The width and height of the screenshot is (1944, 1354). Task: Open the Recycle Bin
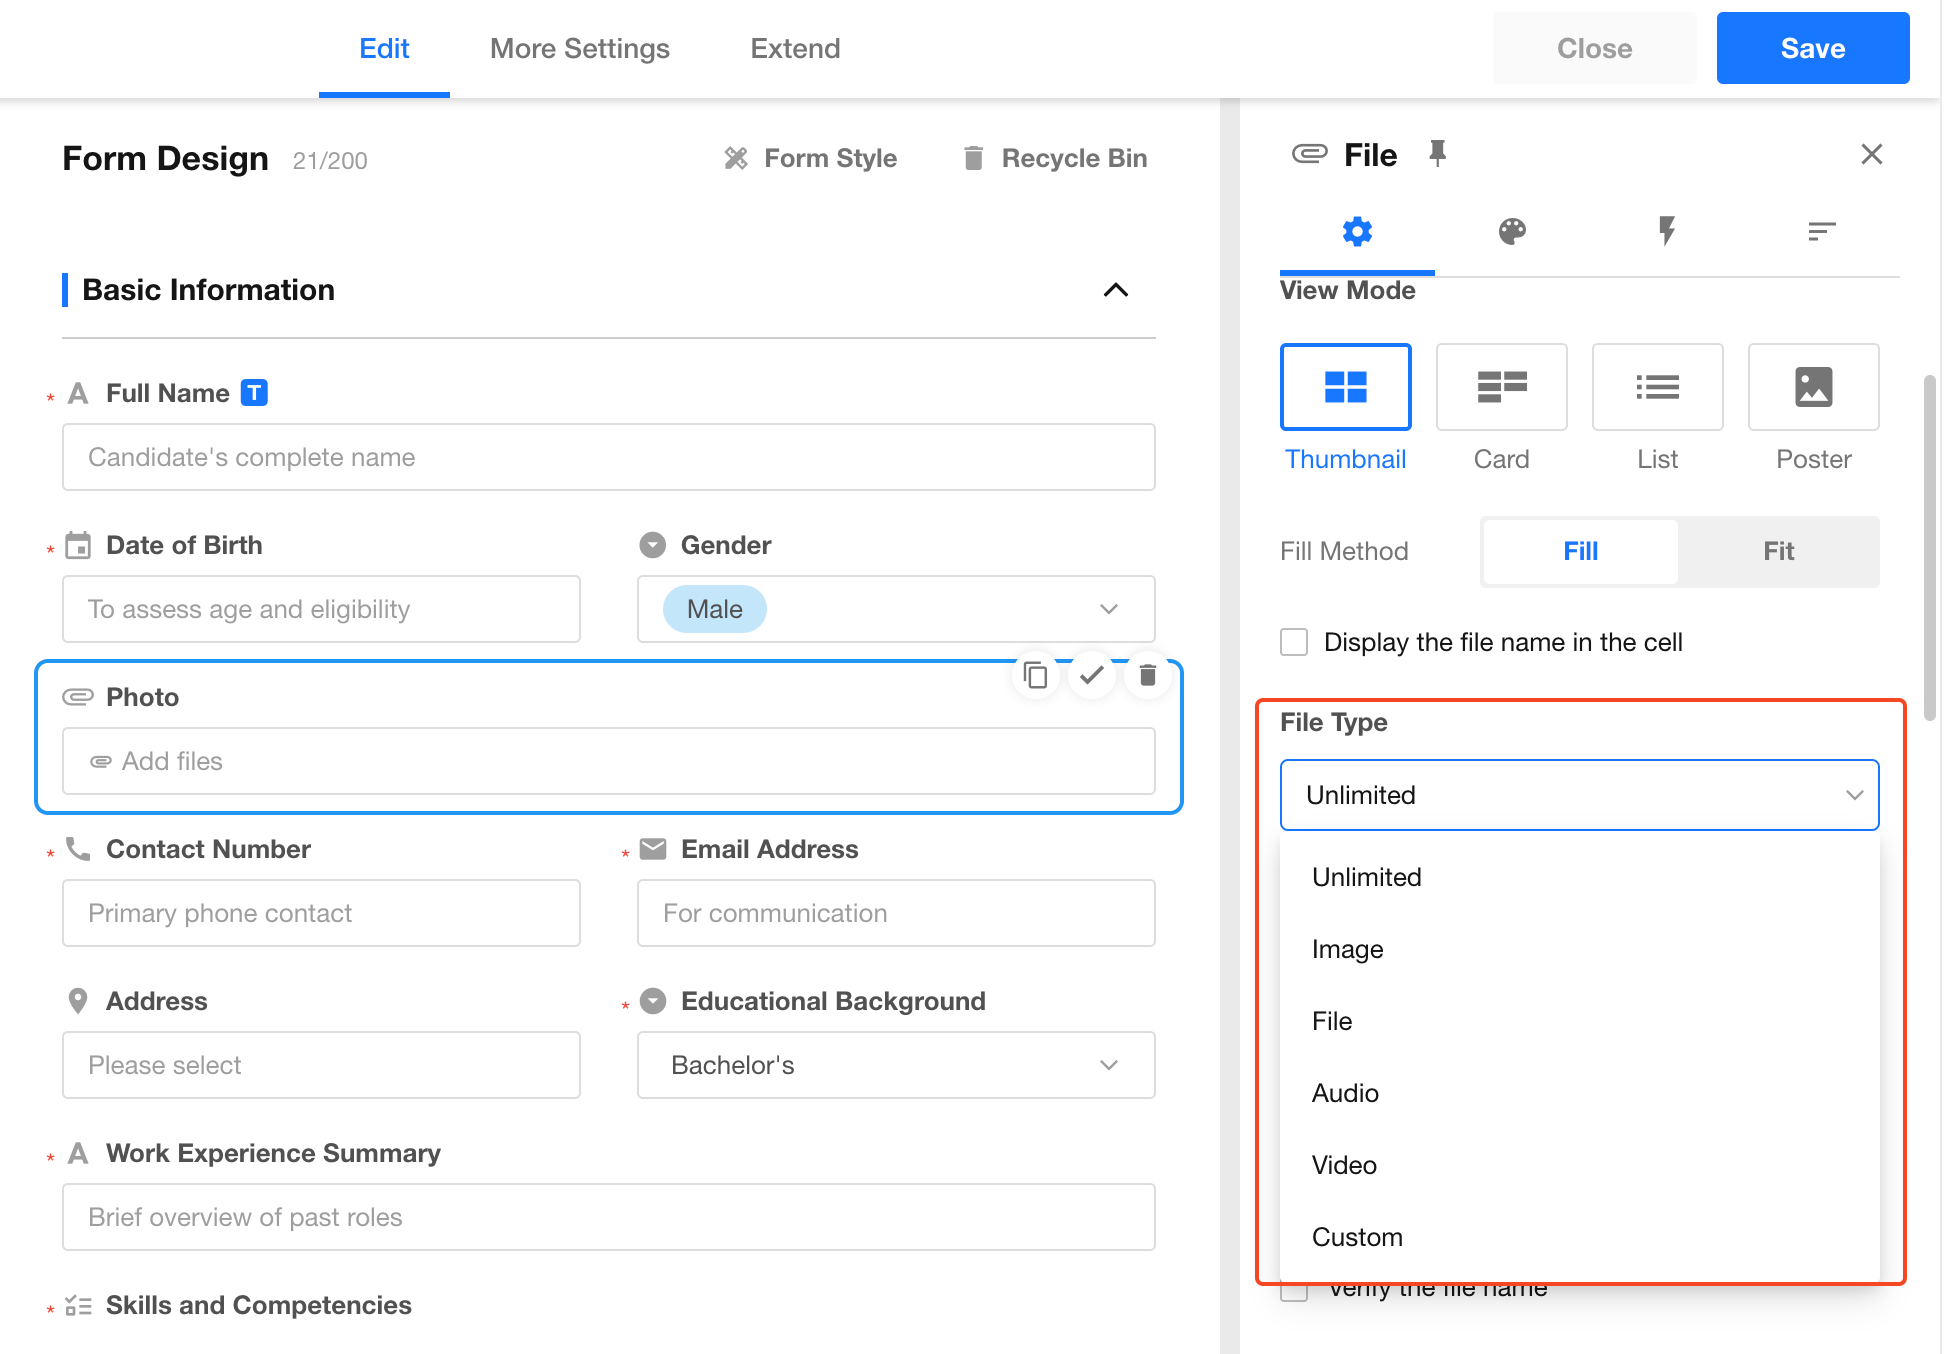[1055, 158]
